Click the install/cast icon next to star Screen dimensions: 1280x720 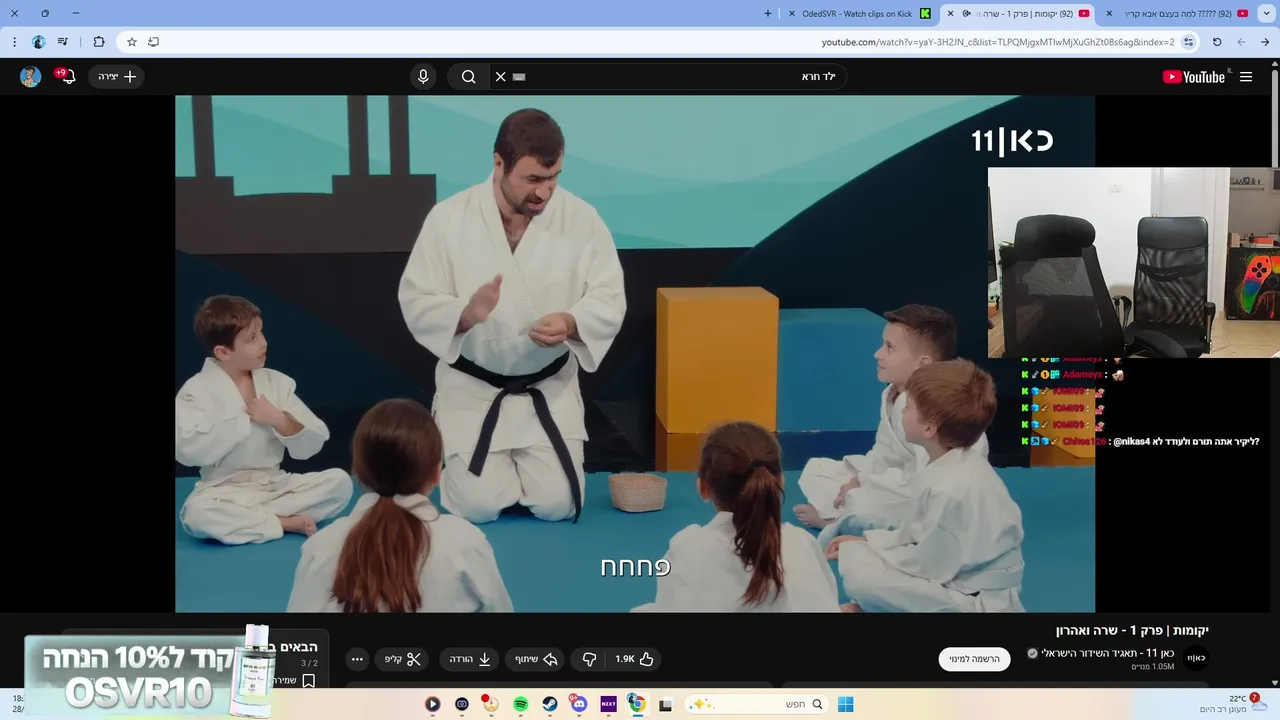click(153, 42)
